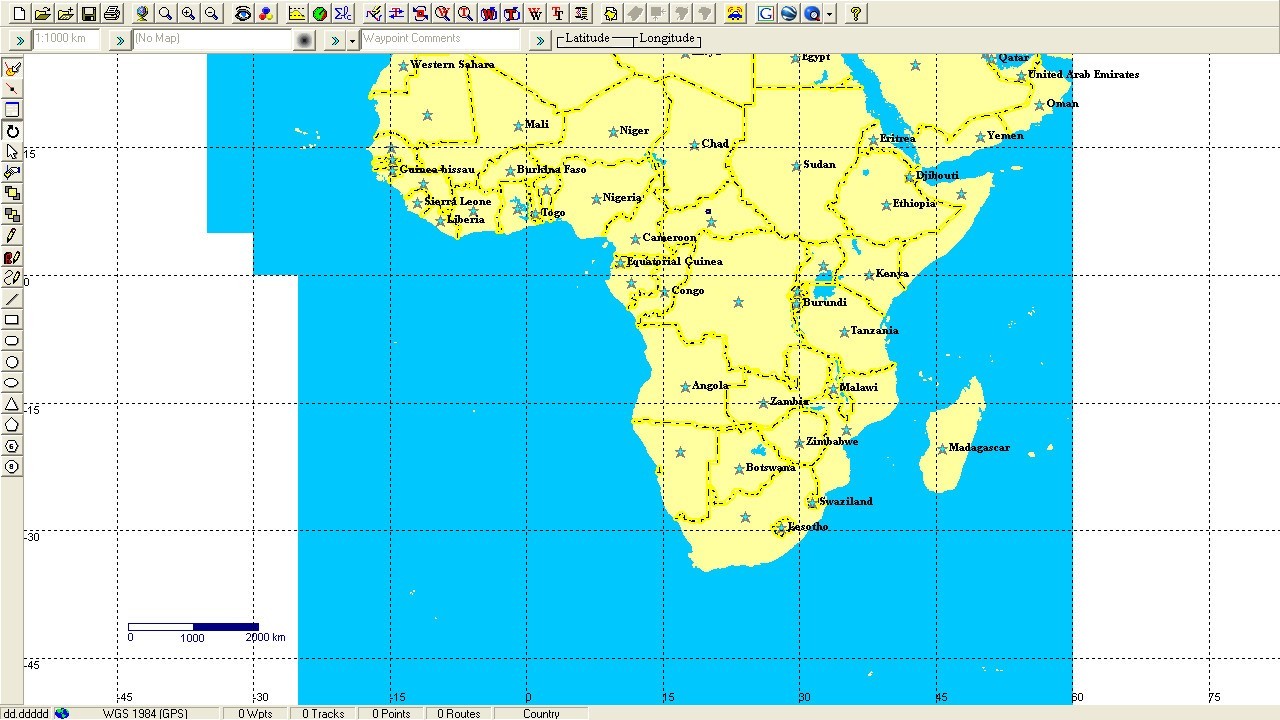
Task: Click the 0 Points status bar entry
Action: point(391,713)
